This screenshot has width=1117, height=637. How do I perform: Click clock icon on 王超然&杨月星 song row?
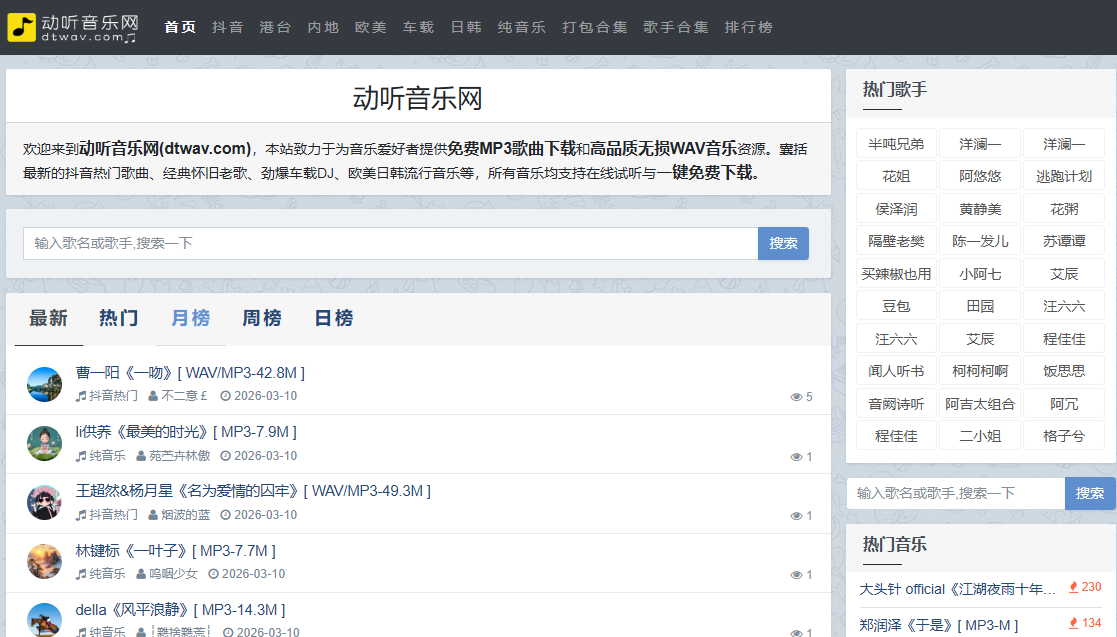(x=225, y=515)
